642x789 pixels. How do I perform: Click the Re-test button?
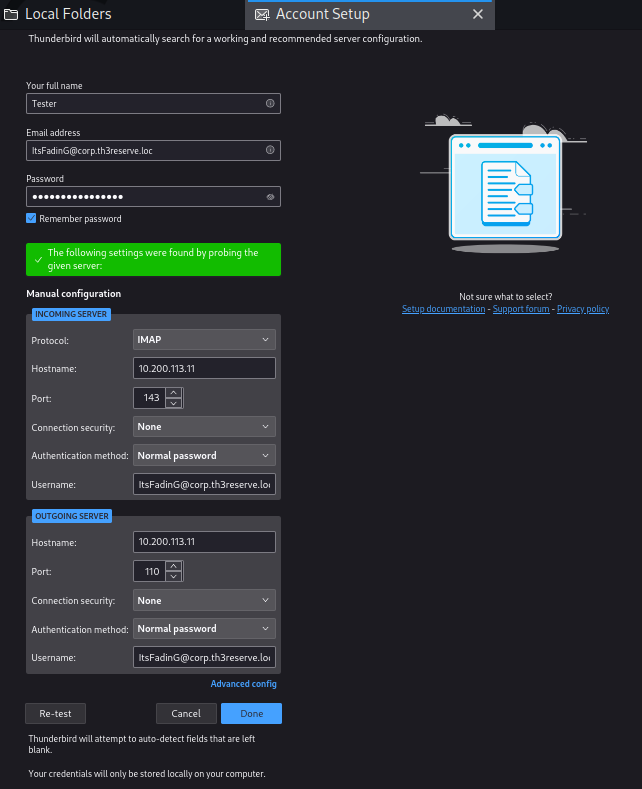point(55,713)
